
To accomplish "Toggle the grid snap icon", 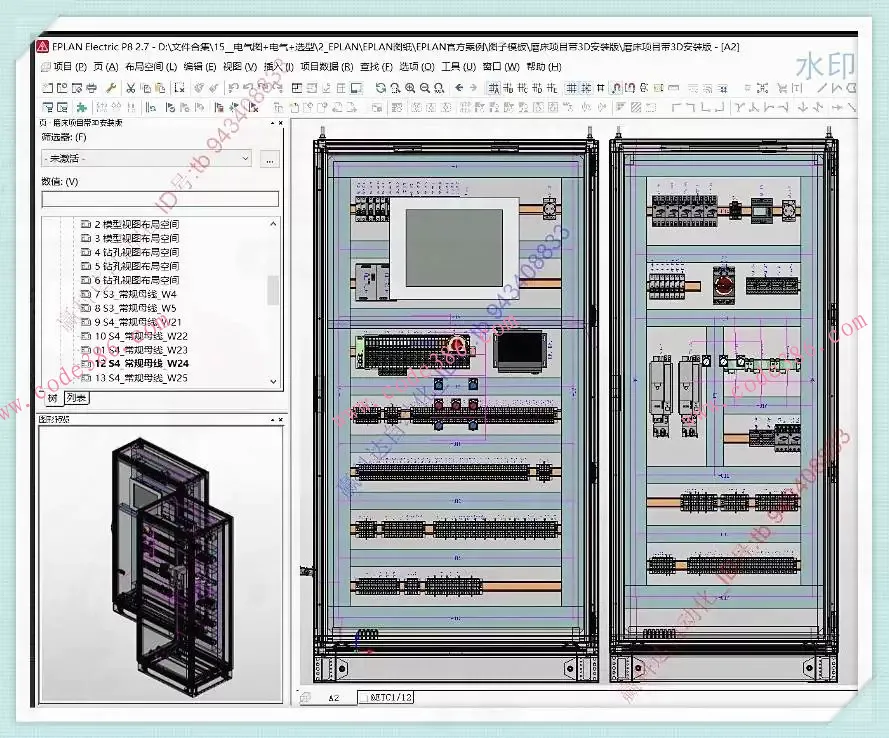I will (x=586, y=88).
